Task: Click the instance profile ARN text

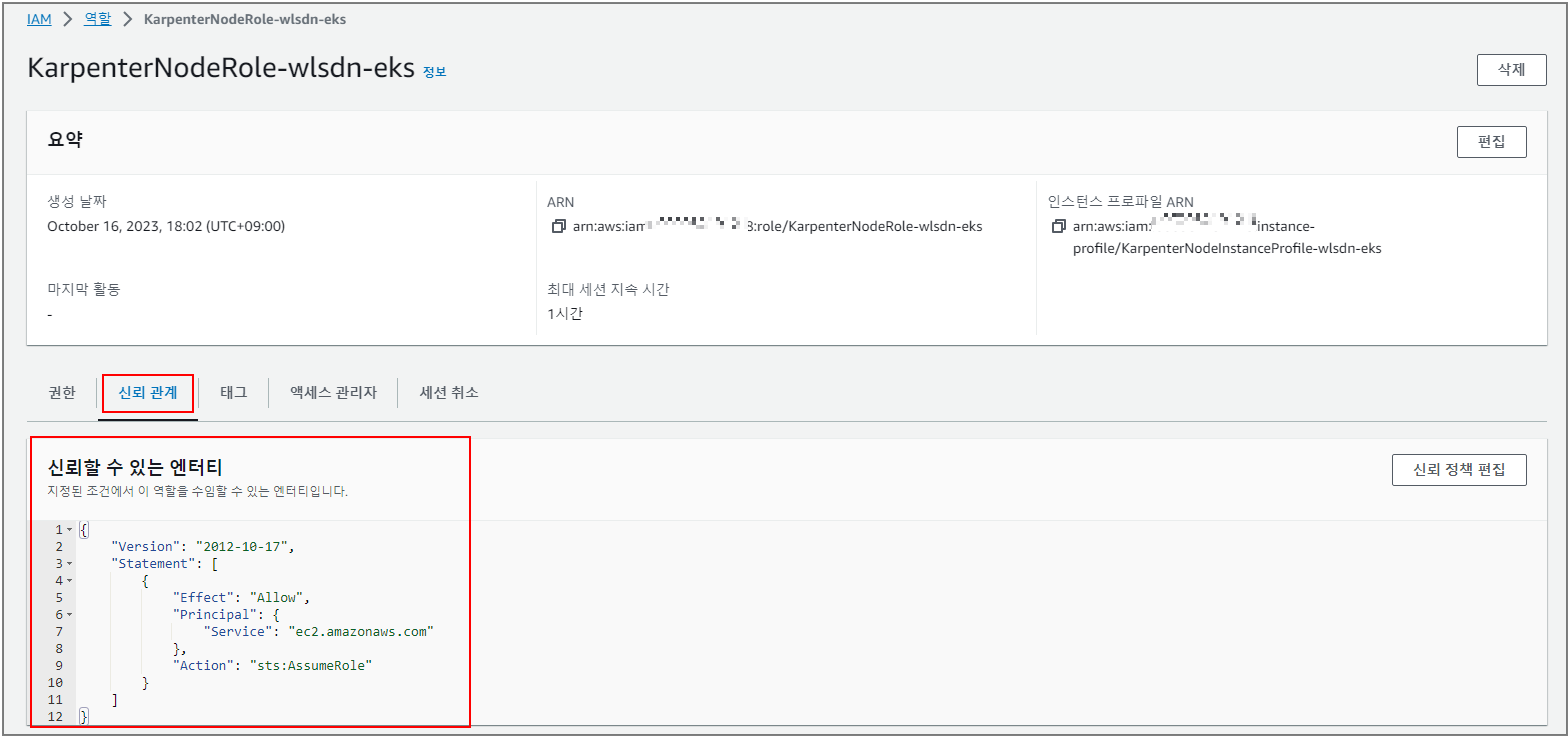Action: (1227, 237)
